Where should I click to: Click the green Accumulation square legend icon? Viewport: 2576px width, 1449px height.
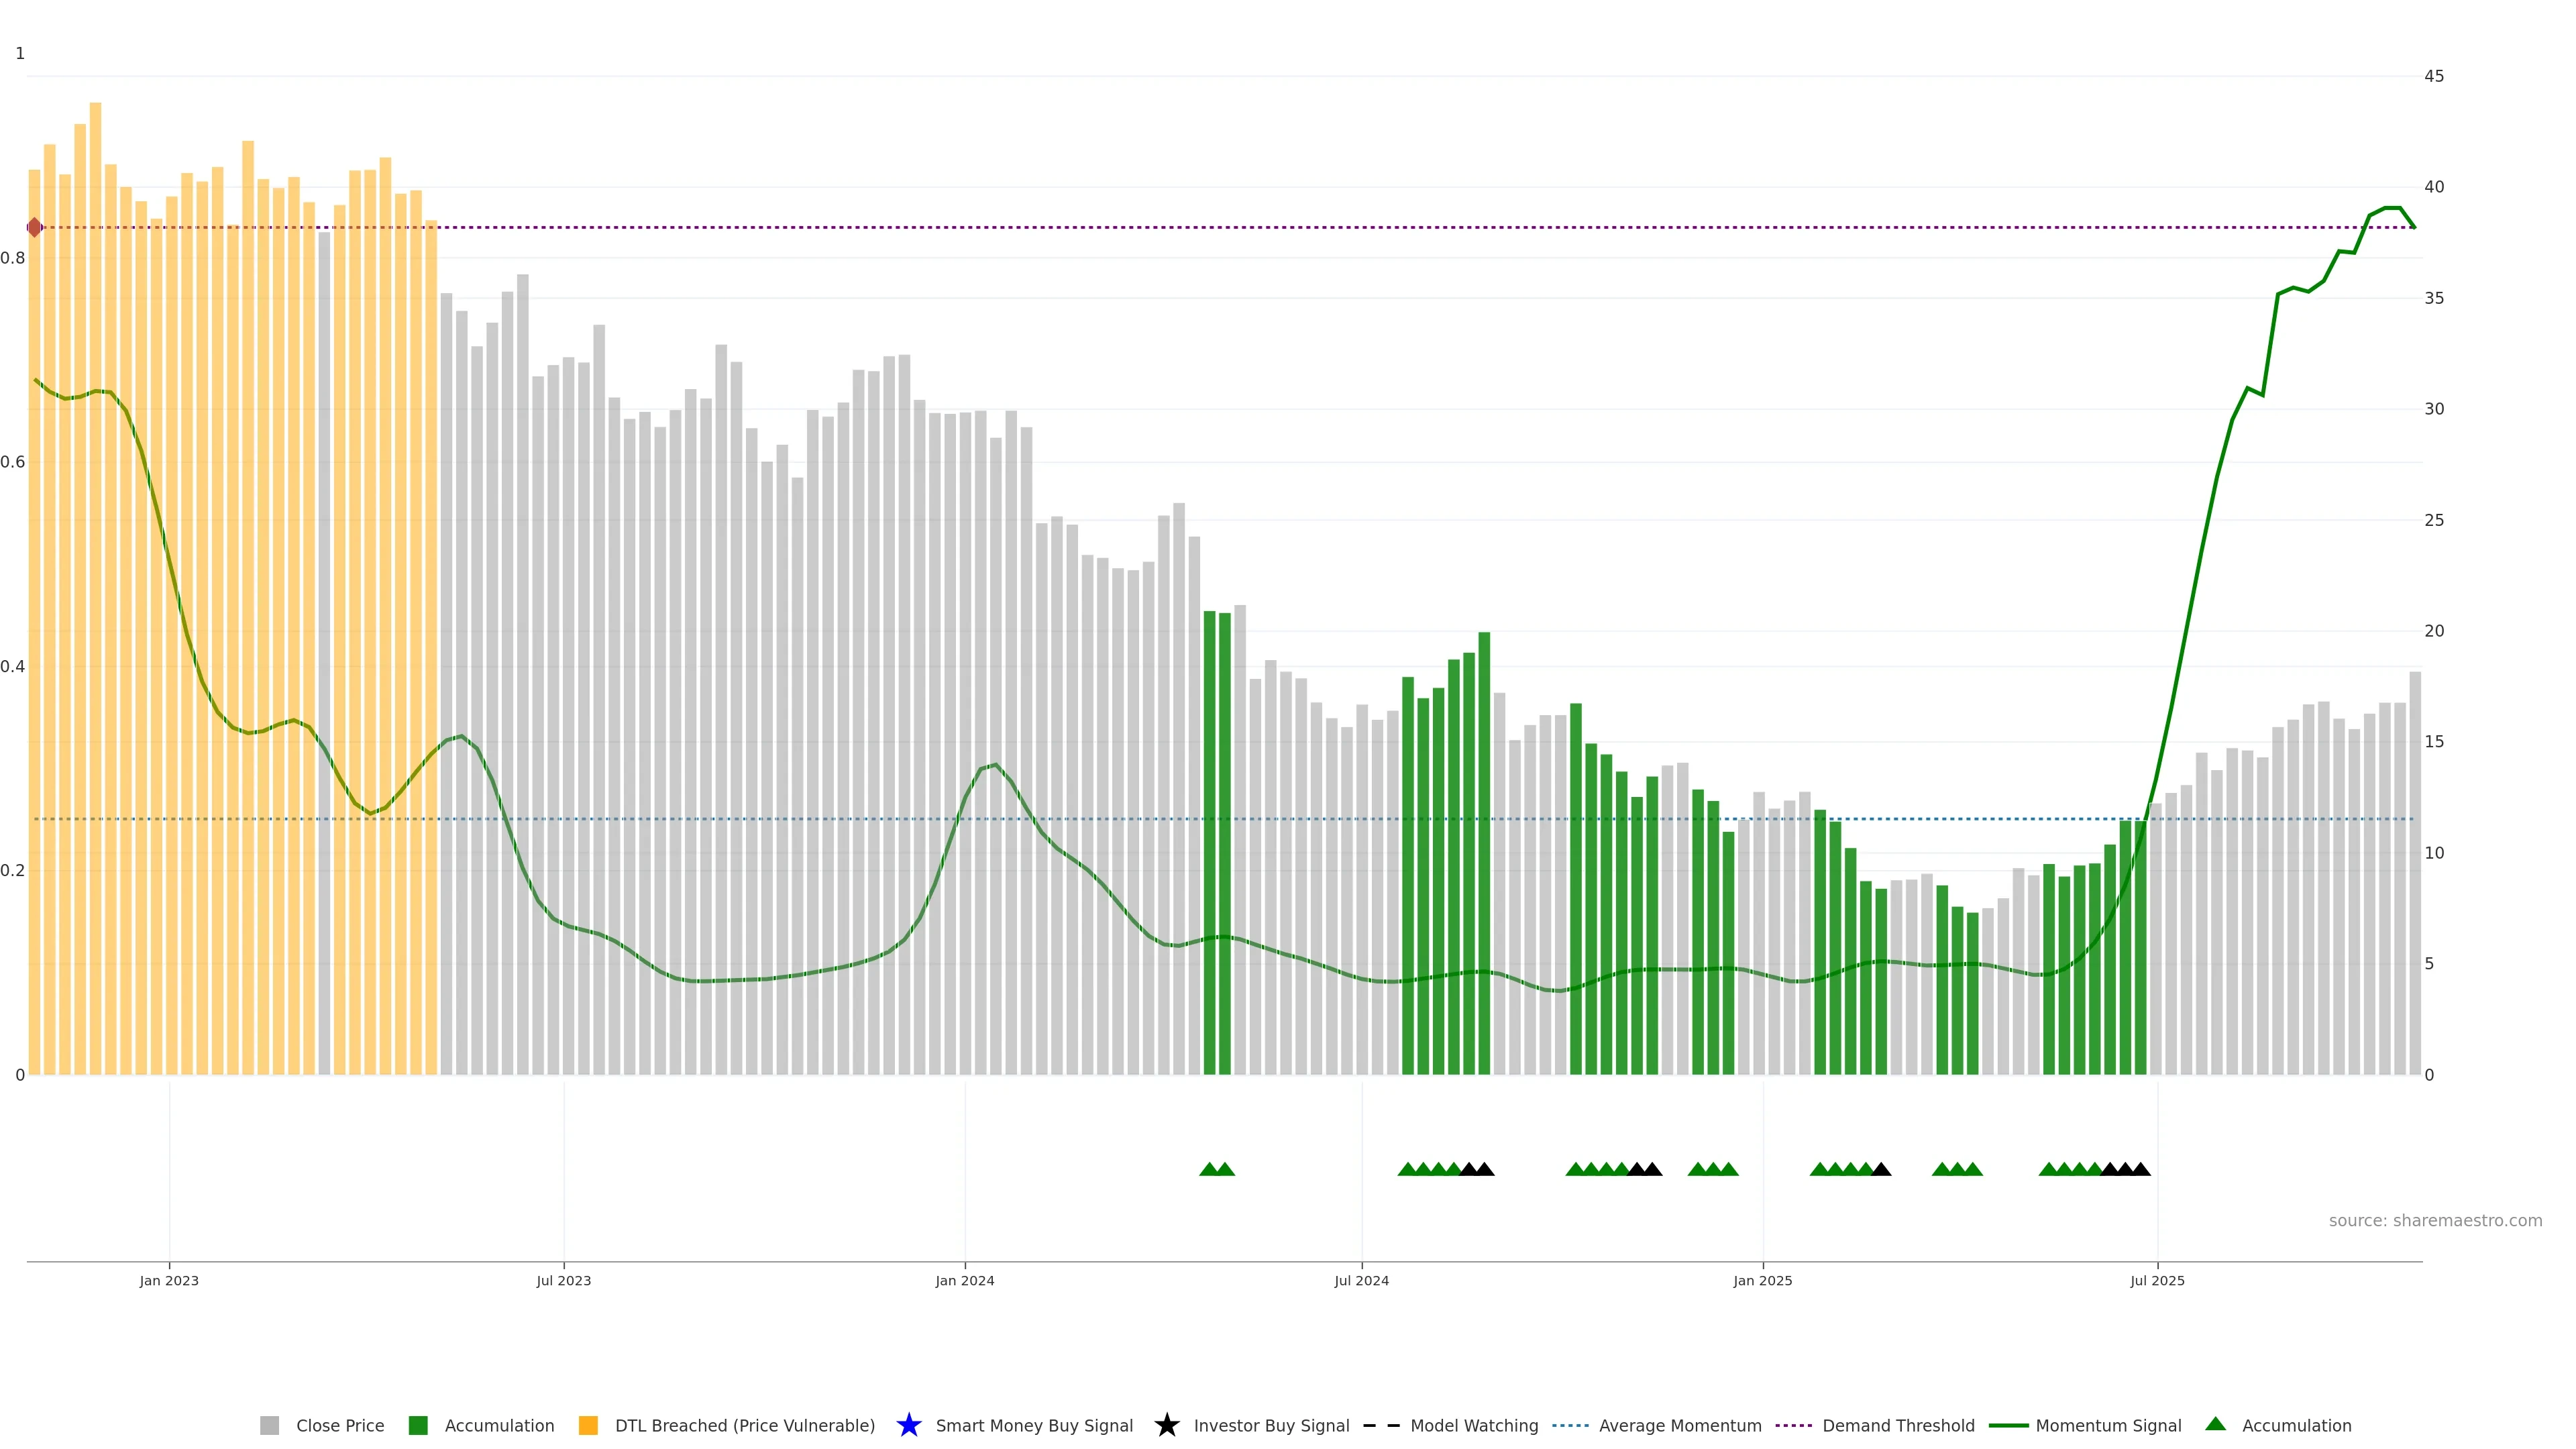(418, 1425)
